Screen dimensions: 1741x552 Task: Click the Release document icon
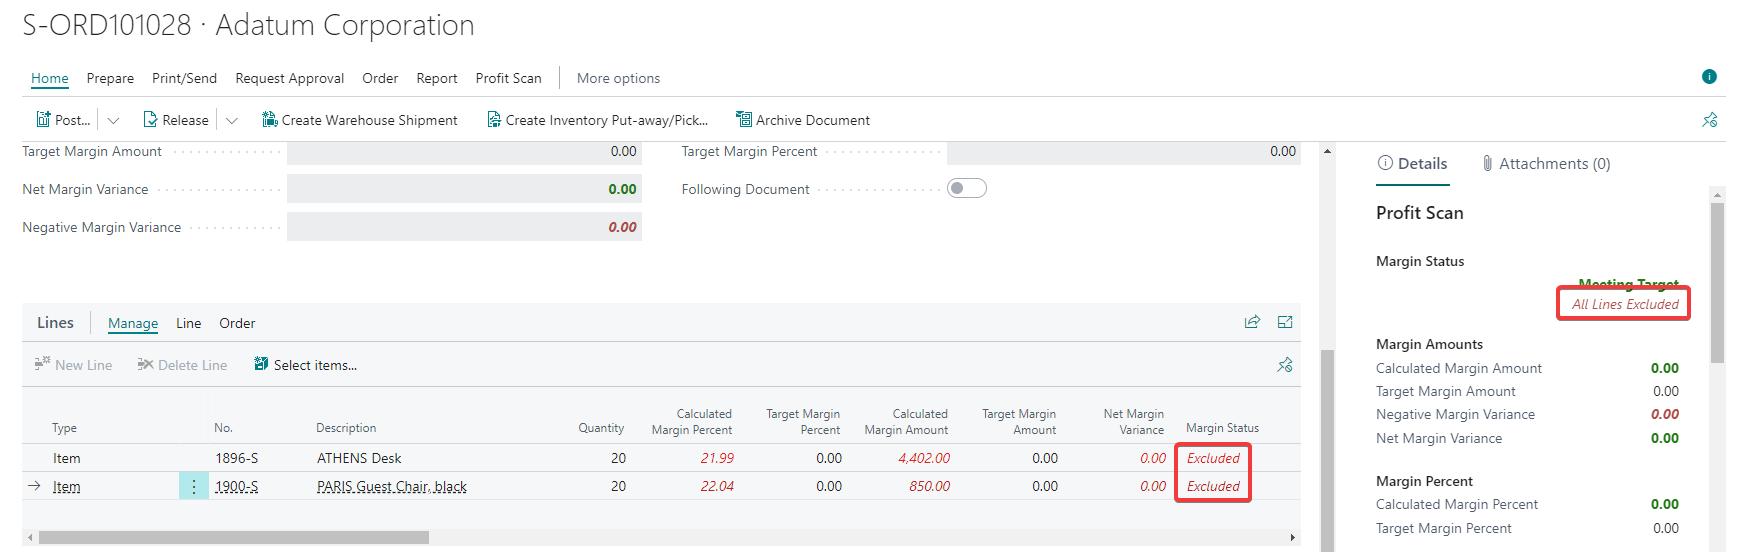151,120
